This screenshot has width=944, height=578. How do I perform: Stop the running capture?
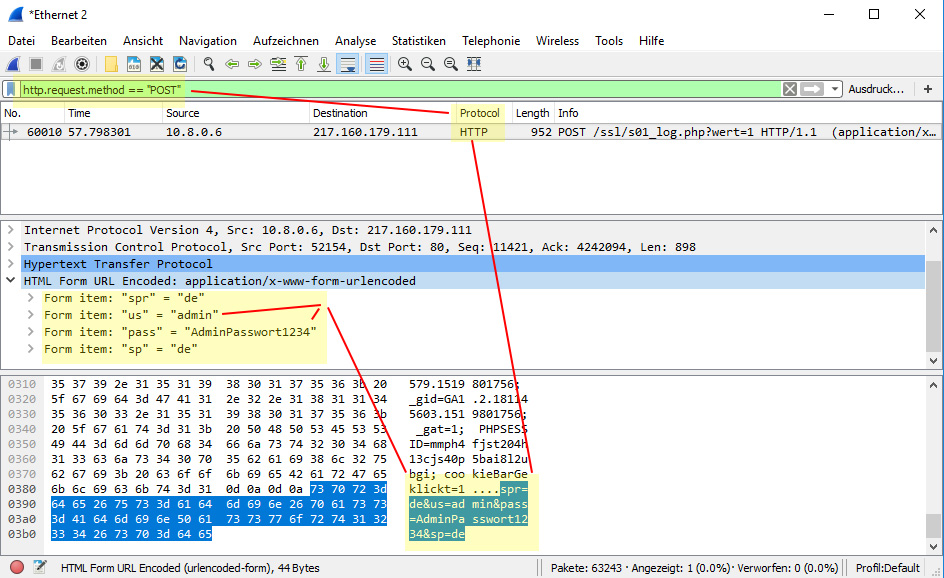coord(36,64)
